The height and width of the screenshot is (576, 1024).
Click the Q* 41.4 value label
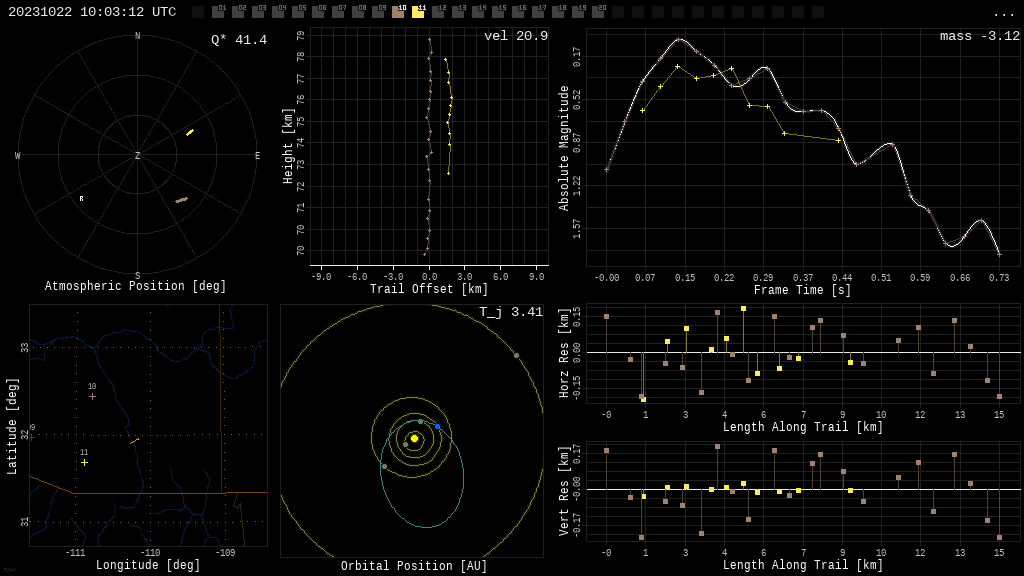[238, 40]
